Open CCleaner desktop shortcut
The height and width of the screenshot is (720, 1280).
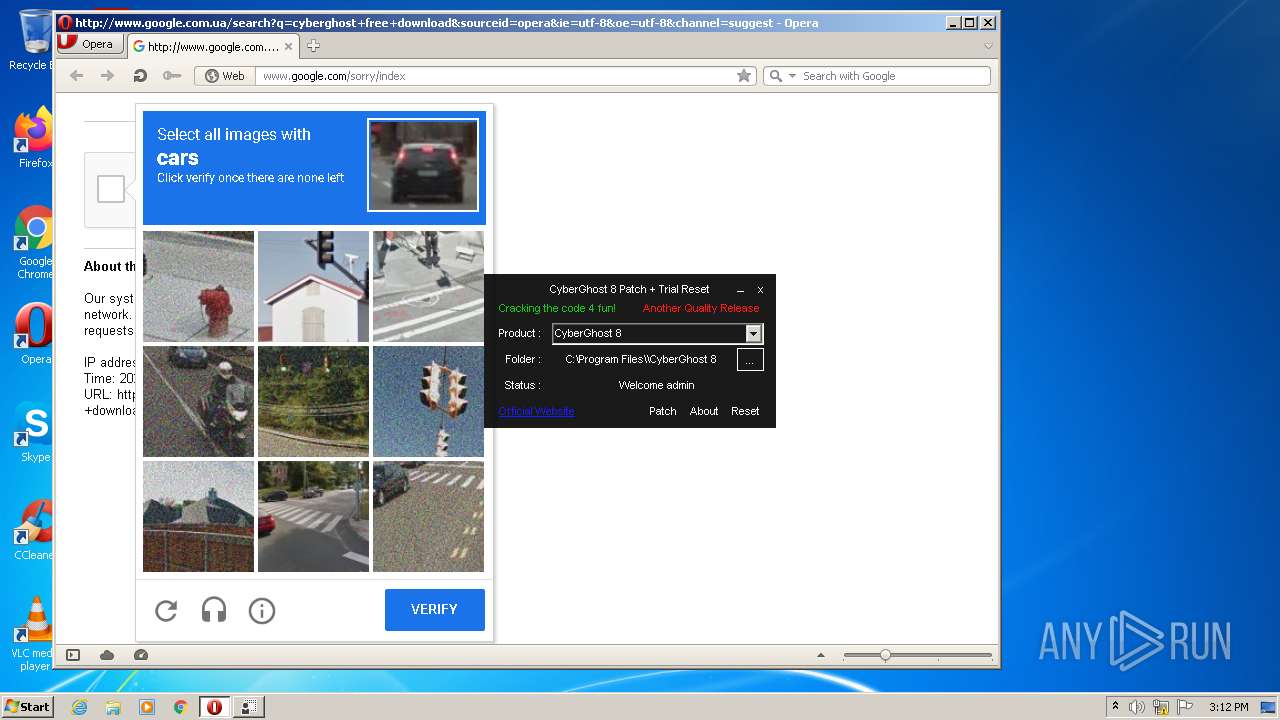[x=34, y=530]
